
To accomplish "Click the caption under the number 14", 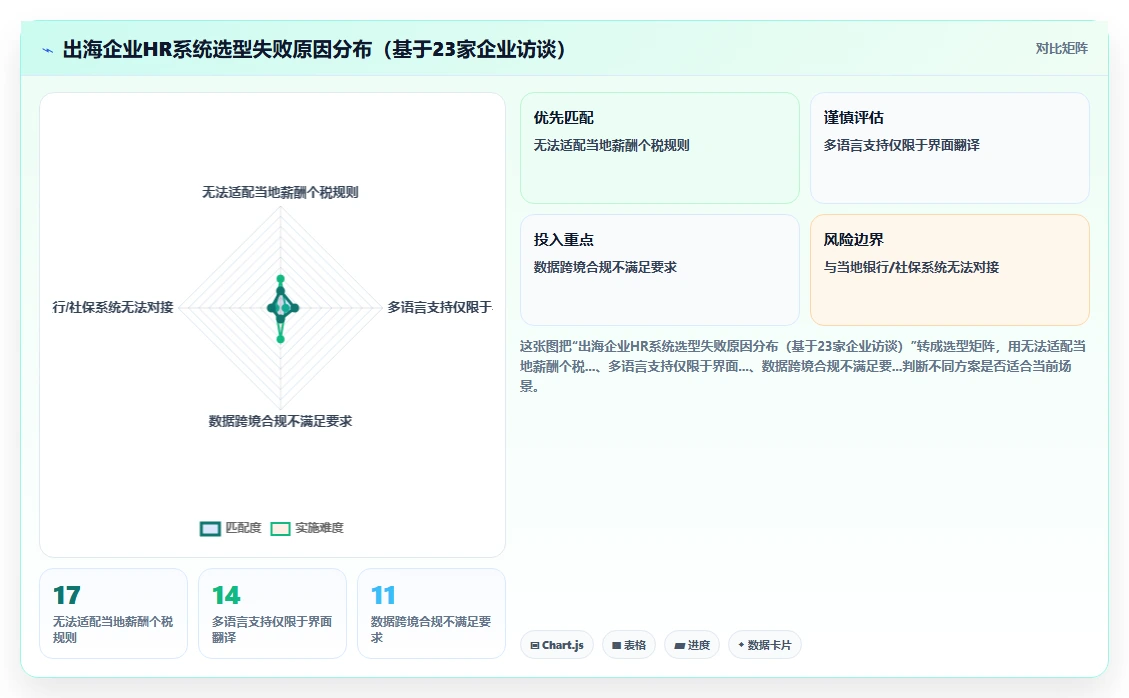I will pos(272,630).
